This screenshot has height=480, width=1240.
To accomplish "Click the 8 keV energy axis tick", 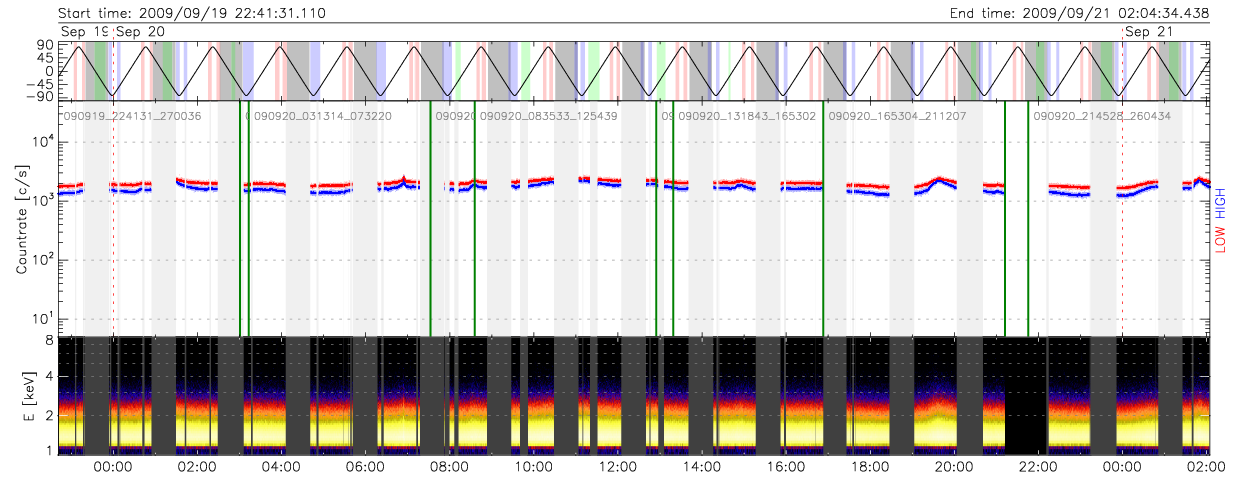I will click(x=48, y=340).
